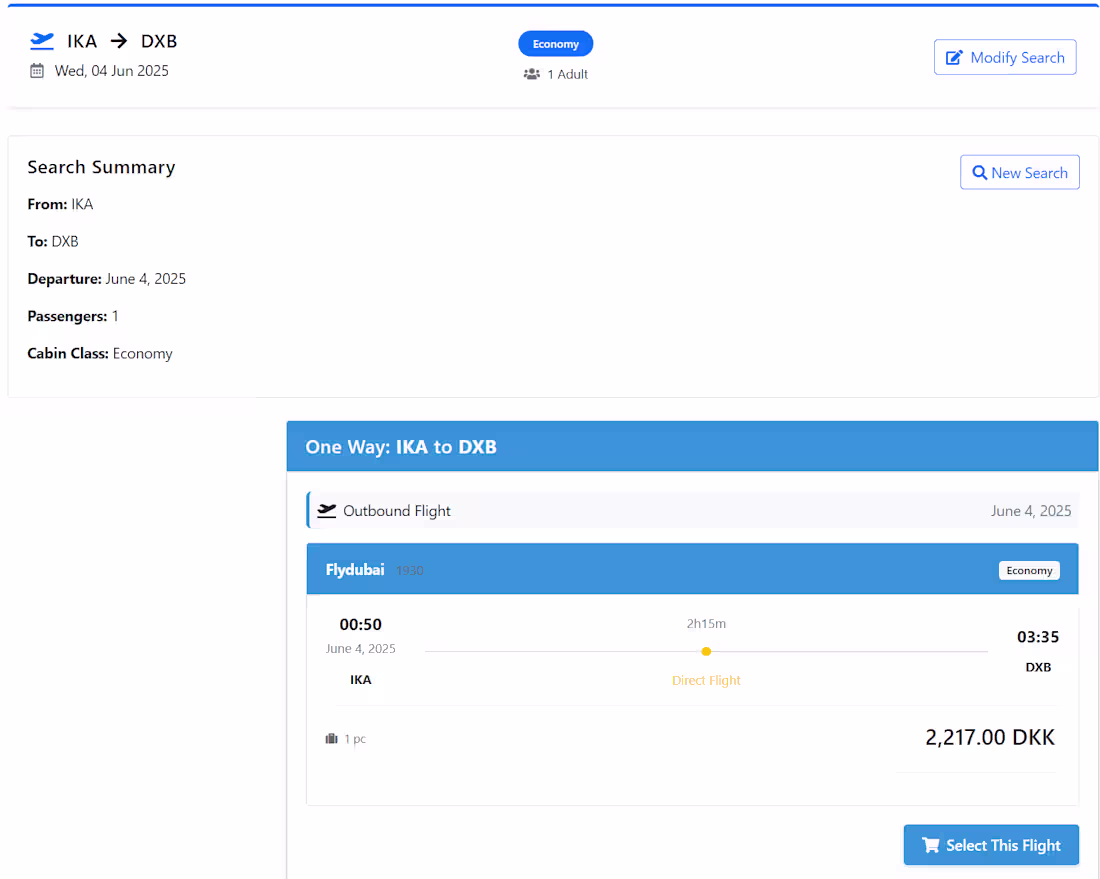Click the DXB arrival code near 03:35

(x=1038, y=667)
